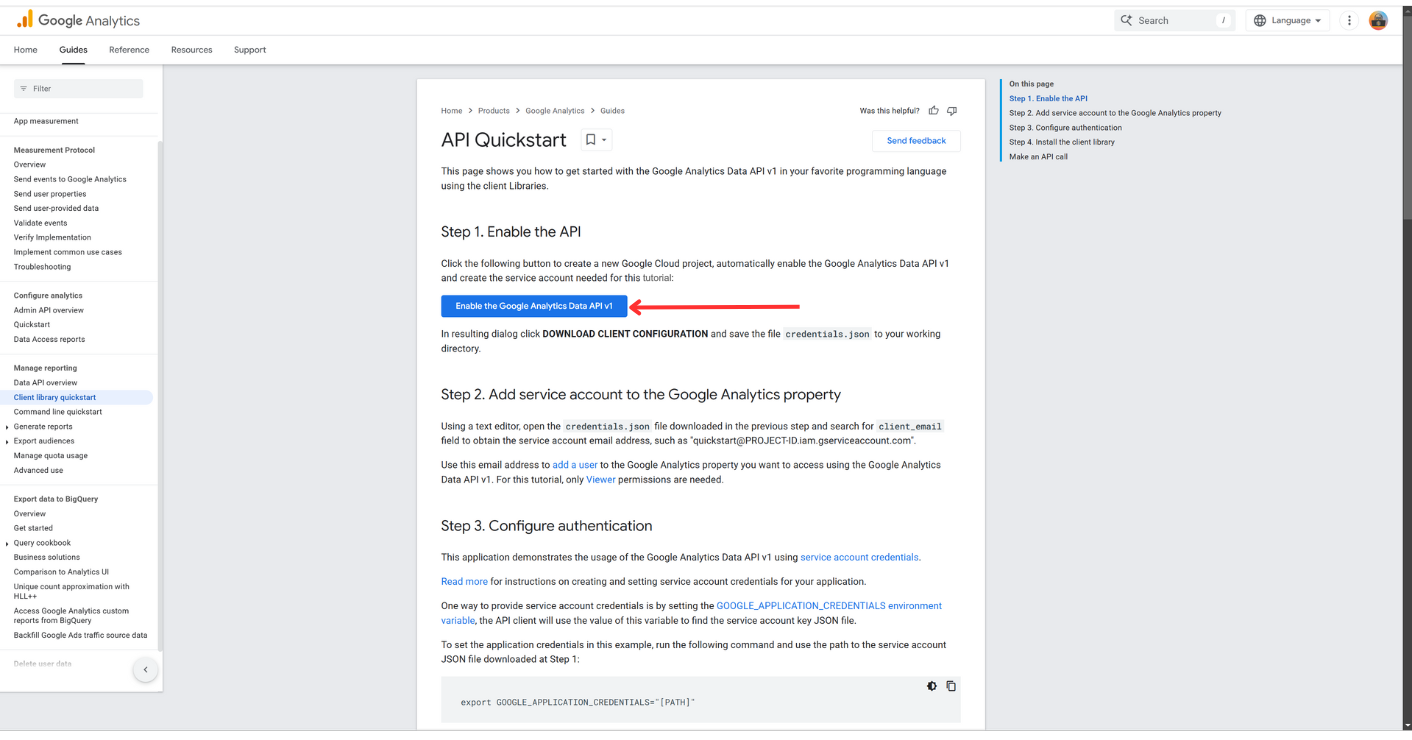Expand Generate reports tree item
The image size is (1412, 740).
pos(7,427)
